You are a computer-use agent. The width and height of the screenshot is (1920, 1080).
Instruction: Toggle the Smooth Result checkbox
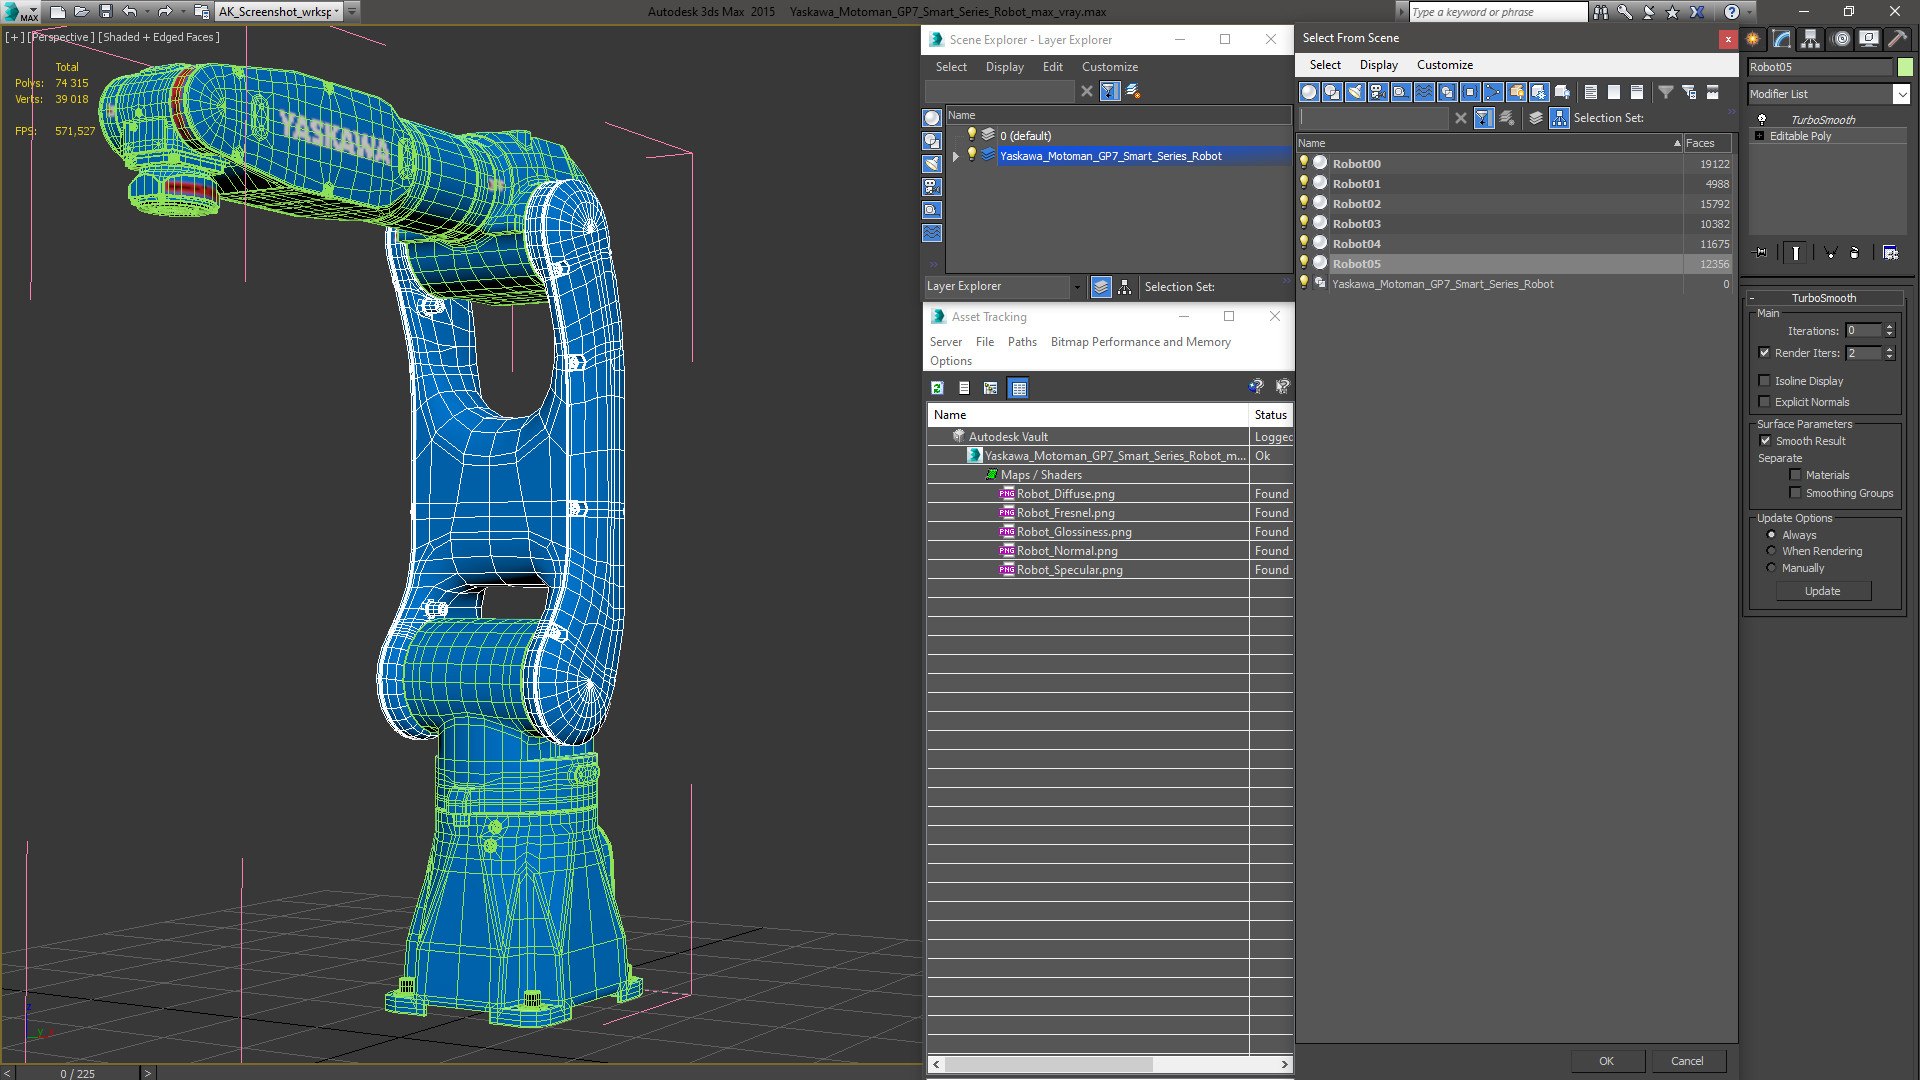click(x=1765, y=441)
